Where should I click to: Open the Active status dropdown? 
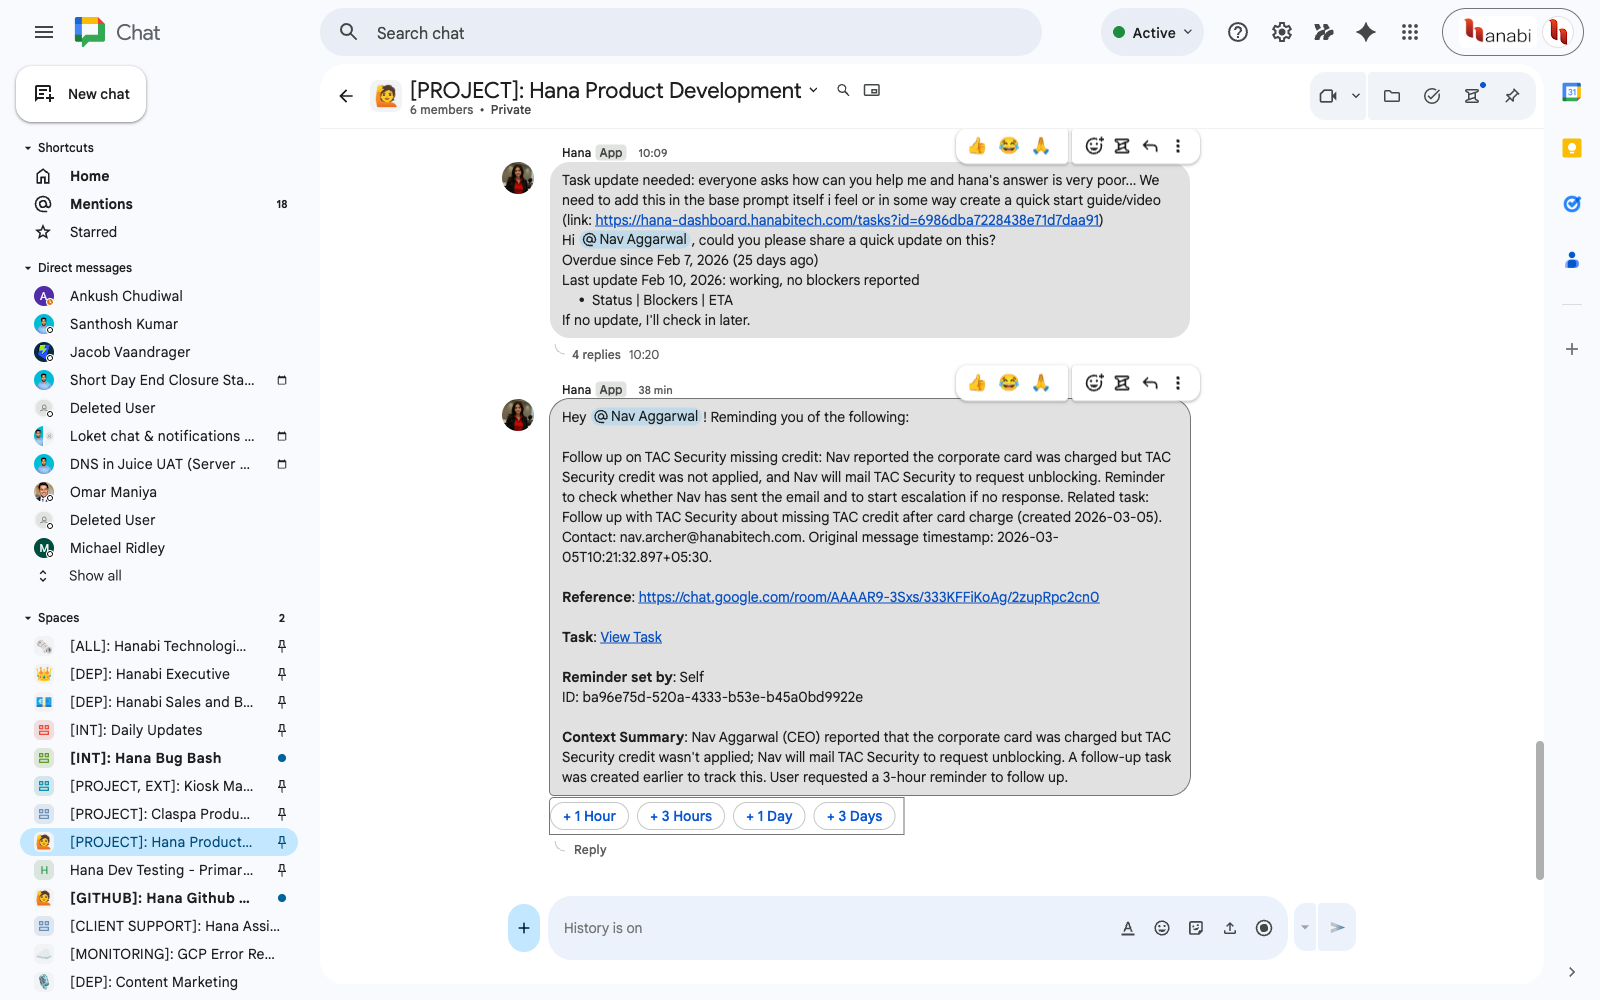pyautogui.click(x=1152, y=33)
